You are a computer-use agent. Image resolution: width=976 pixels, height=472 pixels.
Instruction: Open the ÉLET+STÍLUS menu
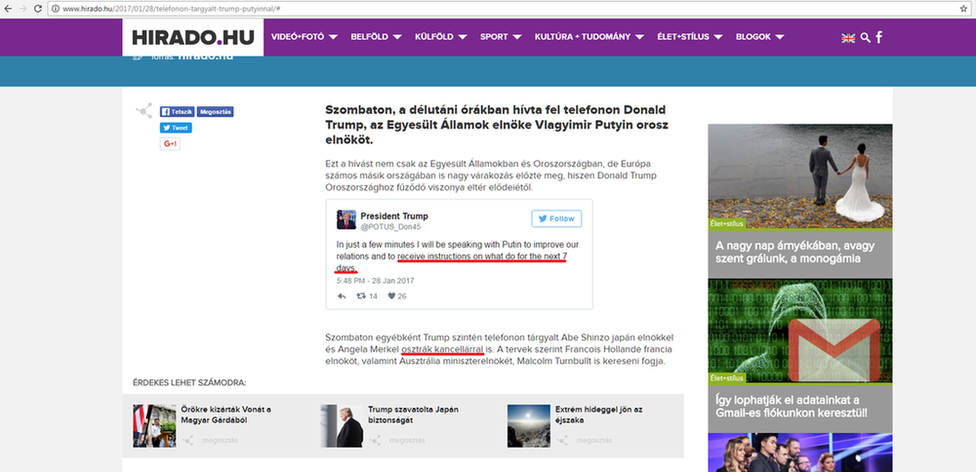(683, 37)
